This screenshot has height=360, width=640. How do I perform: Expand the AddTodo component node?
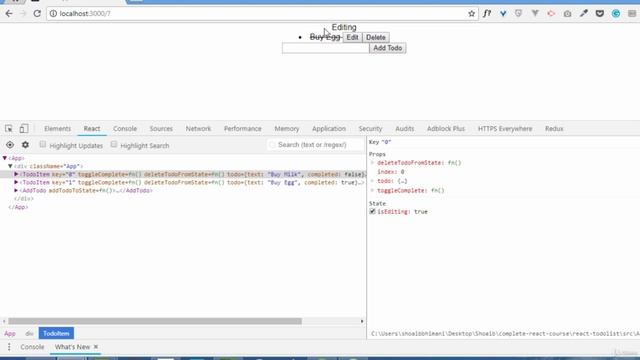click(x=16, y=191)
